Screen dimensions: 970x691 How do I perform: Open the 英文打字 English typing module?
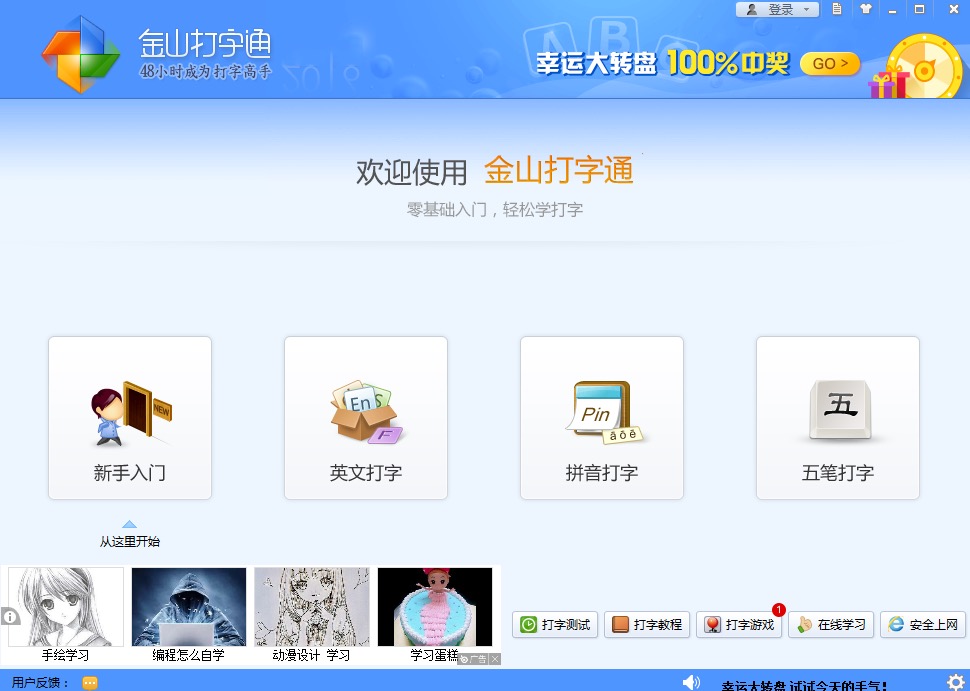tap(366, 418)
